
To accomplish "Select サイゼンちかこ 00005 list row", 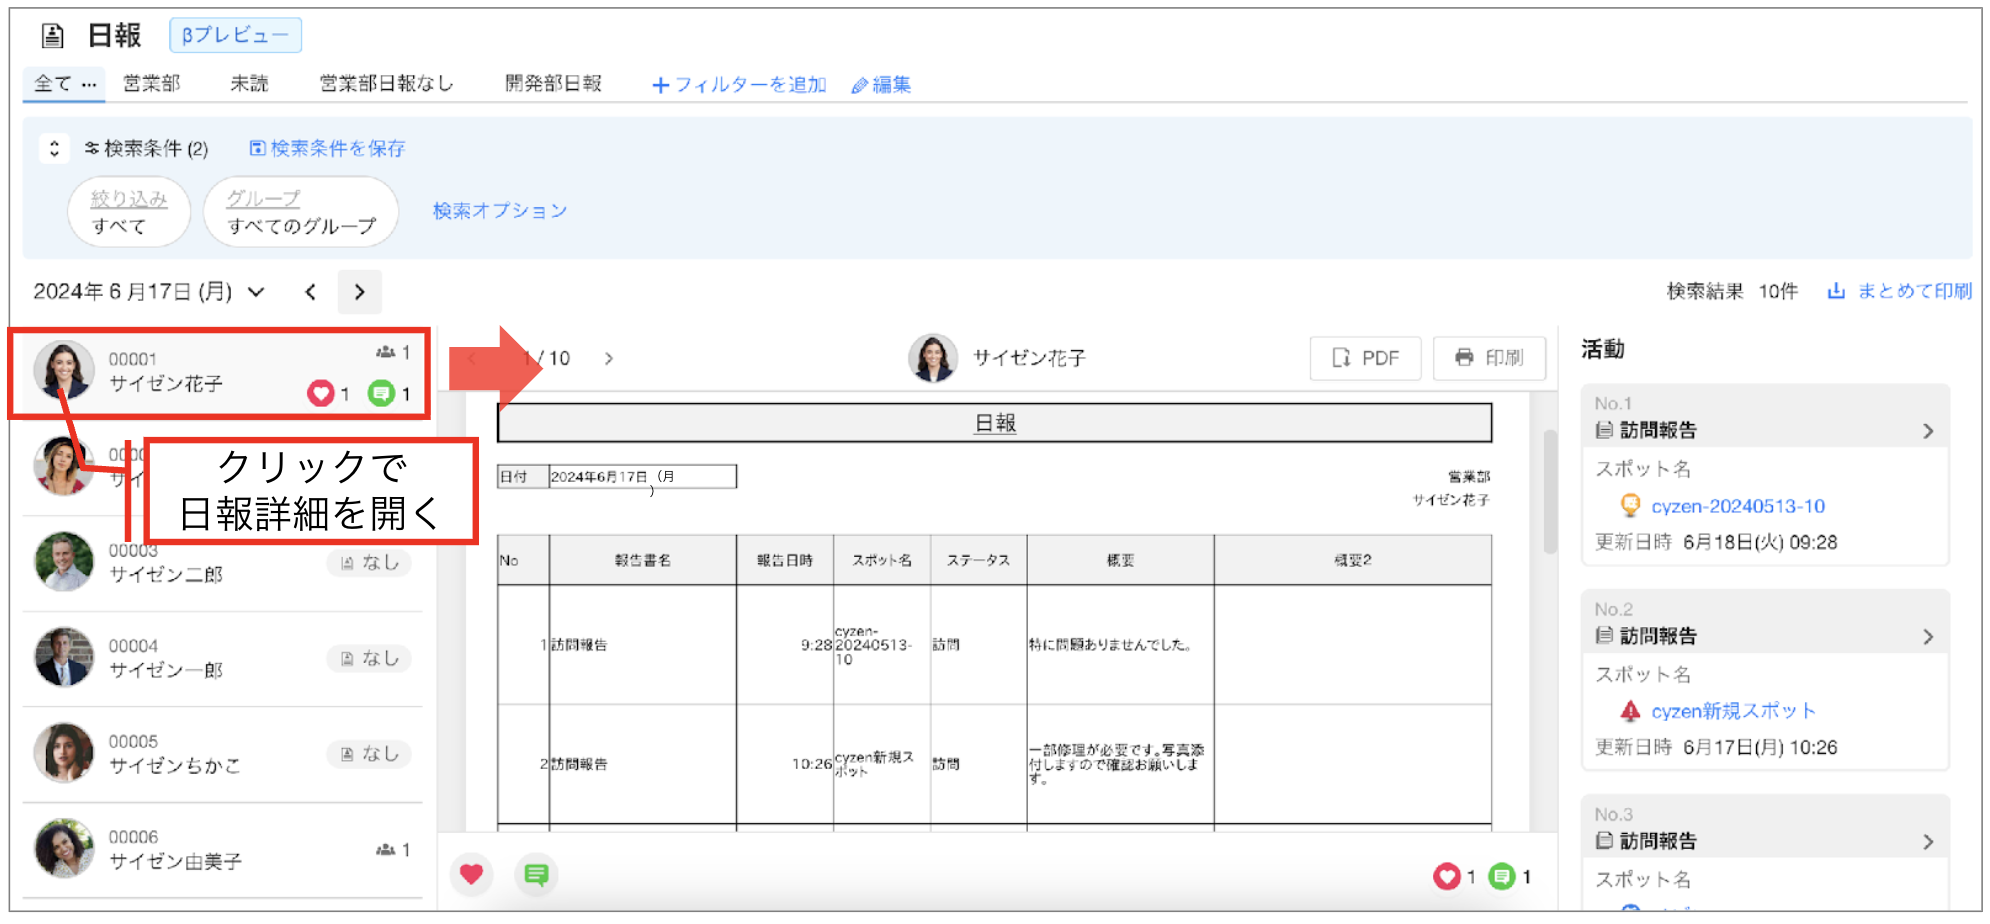I will pos(222,754).
